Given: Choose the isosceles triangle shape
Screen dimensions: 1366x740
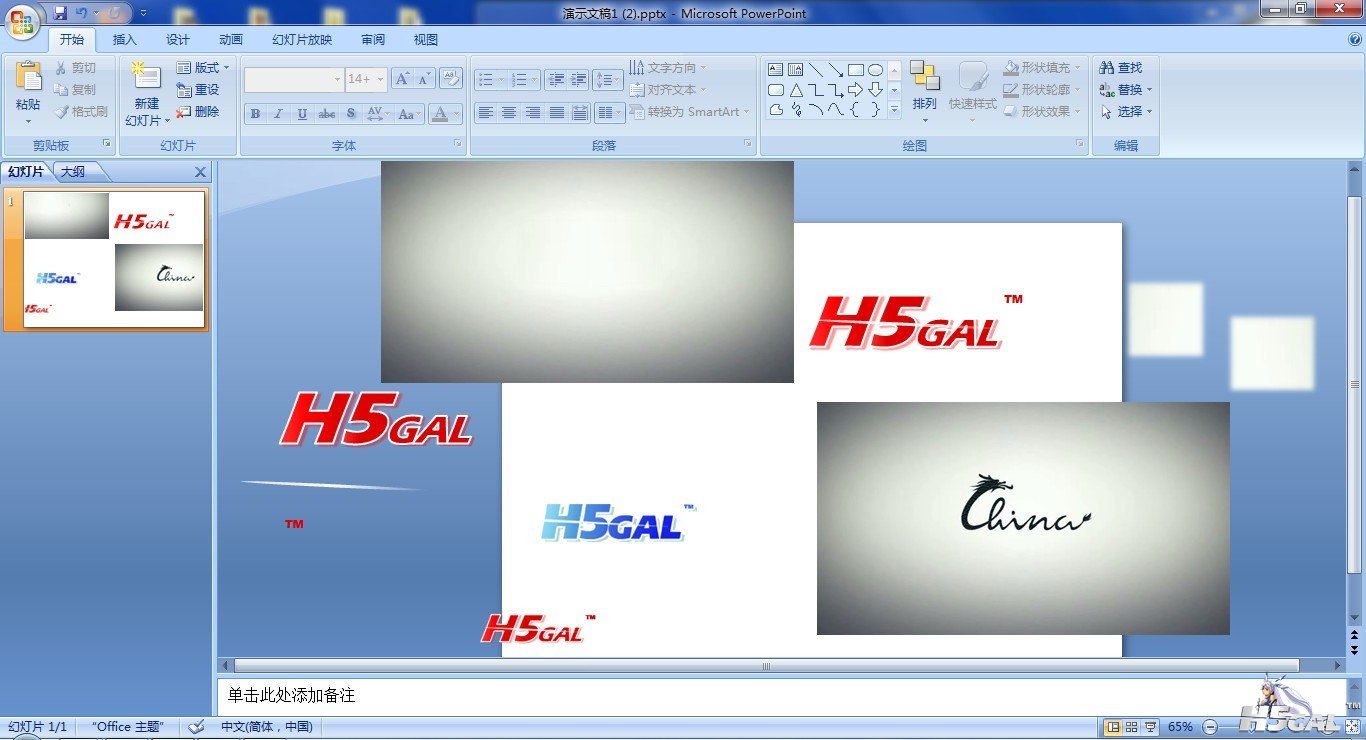Looking at the screenshot, I should point(796,90).
